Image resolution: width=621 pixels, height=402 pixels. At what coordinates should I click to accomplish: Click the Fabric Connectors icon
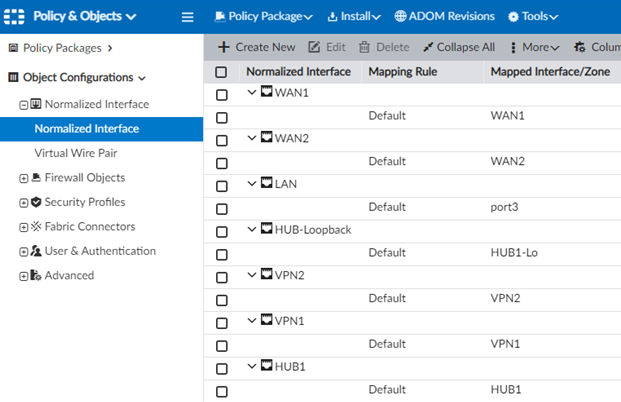click(36, 227)
